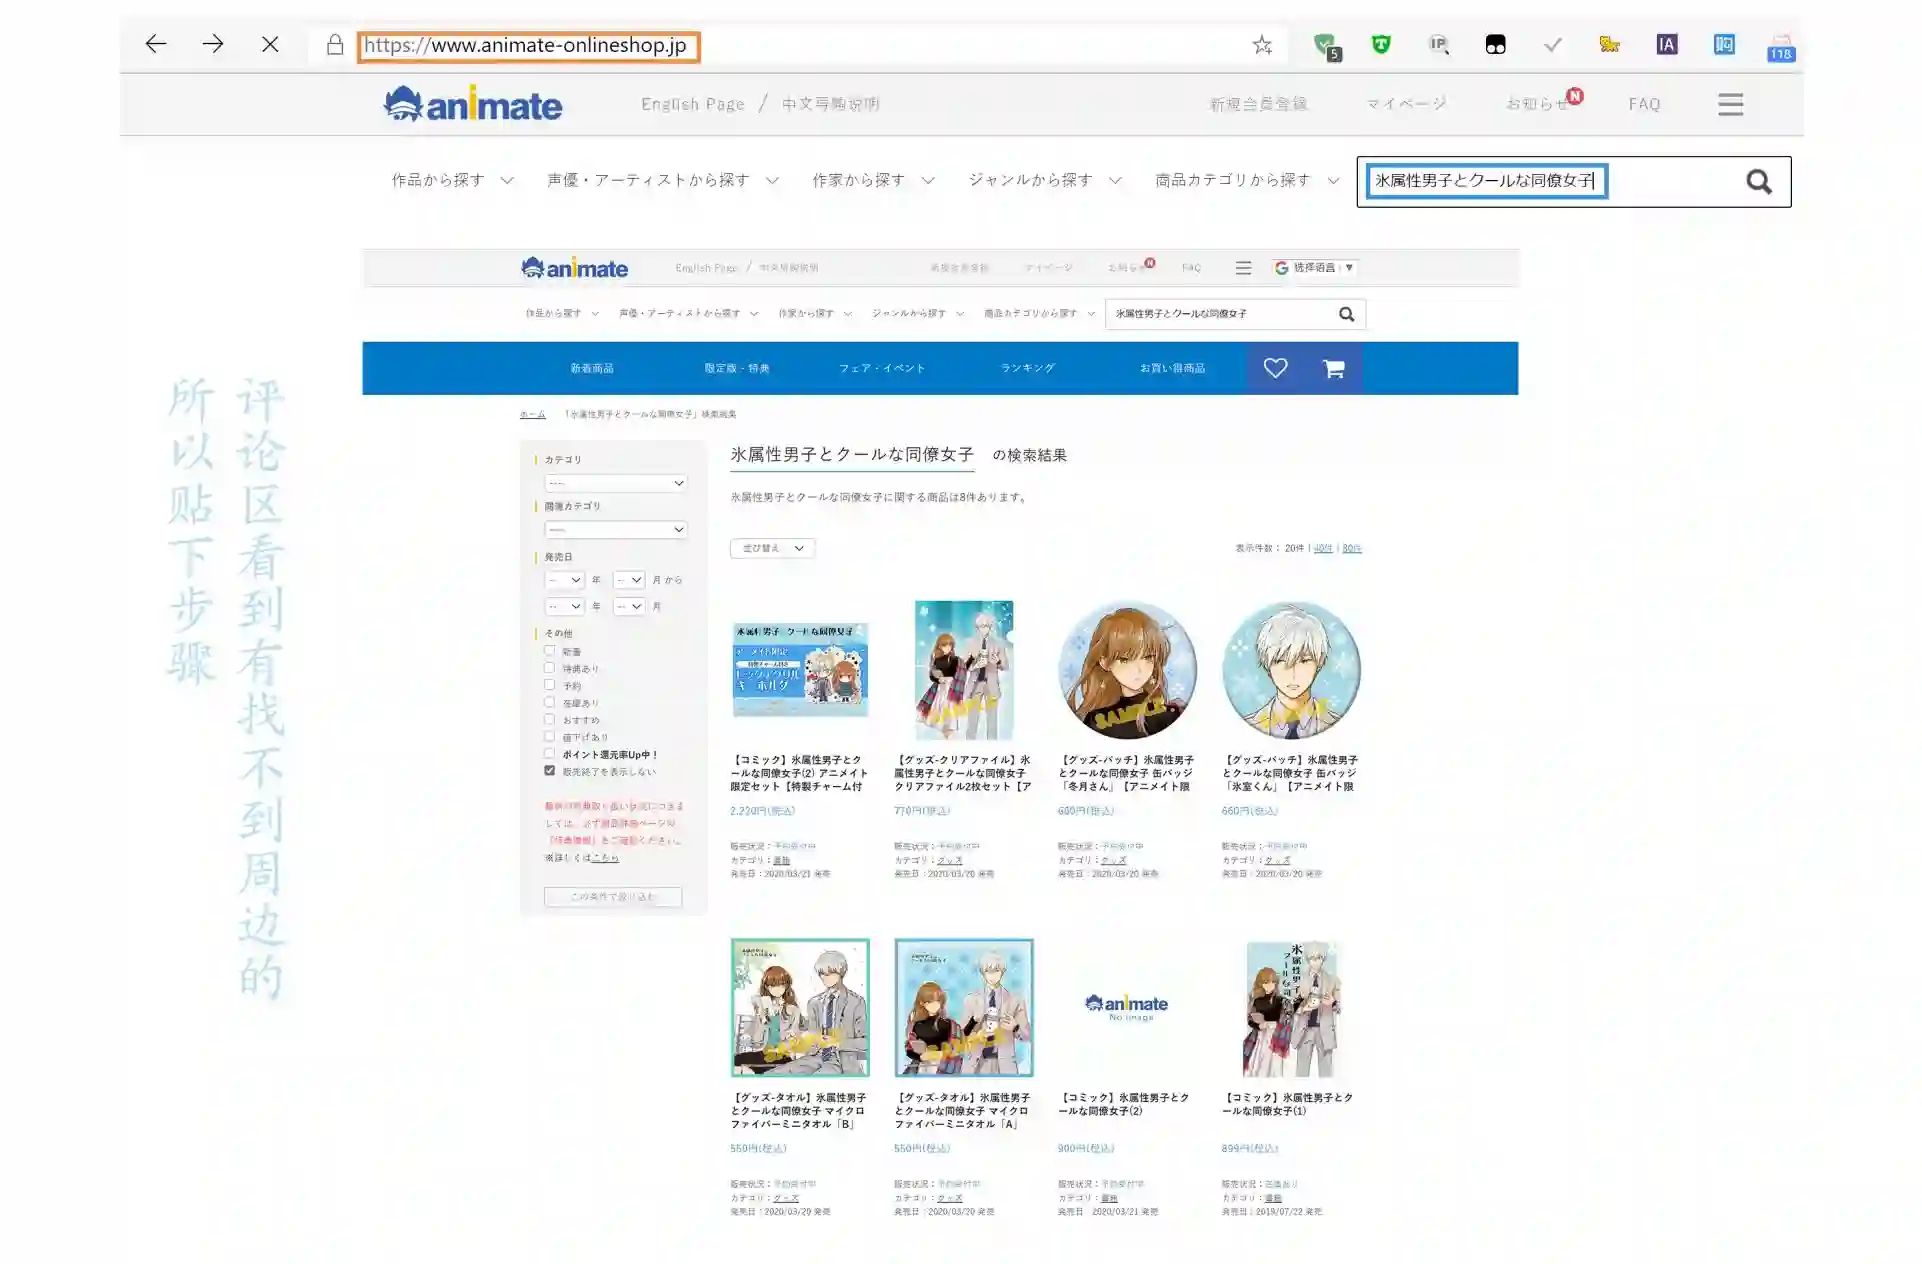Viewport: 1922px width, 1264px height.
Task: Open the DuckDuckGo browser extension
Action: click(1494, 45)
